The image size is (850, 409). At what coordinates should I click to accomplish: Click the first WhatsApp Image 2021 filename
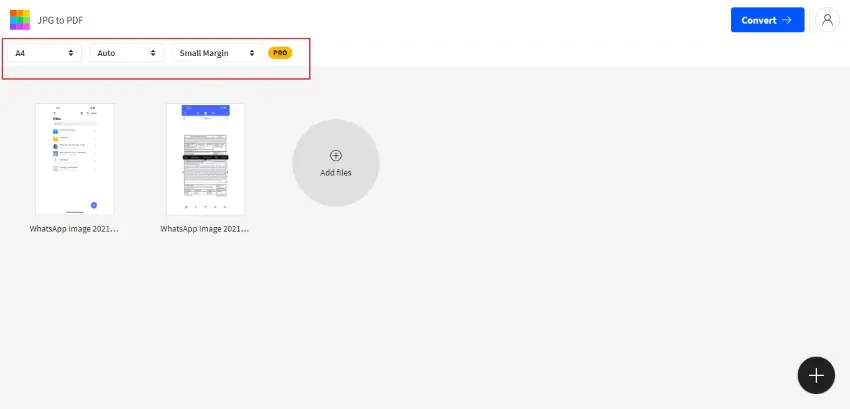(74, 229)
